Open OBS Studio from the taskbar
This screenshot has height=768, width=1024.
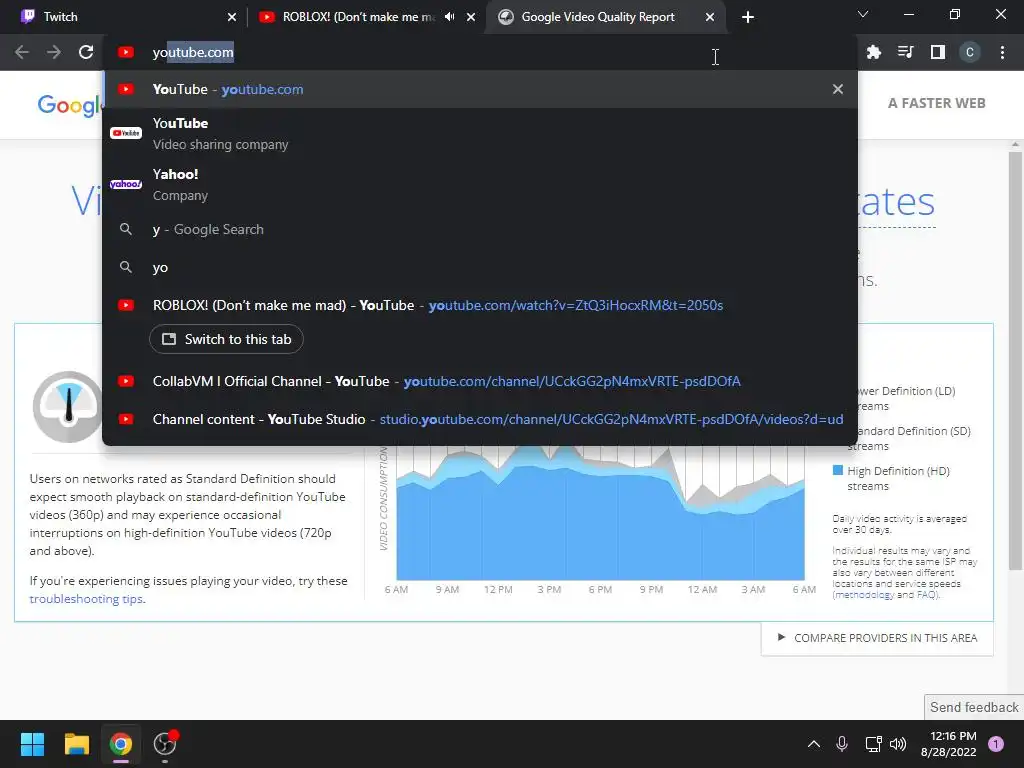click(x=165, y=744)
